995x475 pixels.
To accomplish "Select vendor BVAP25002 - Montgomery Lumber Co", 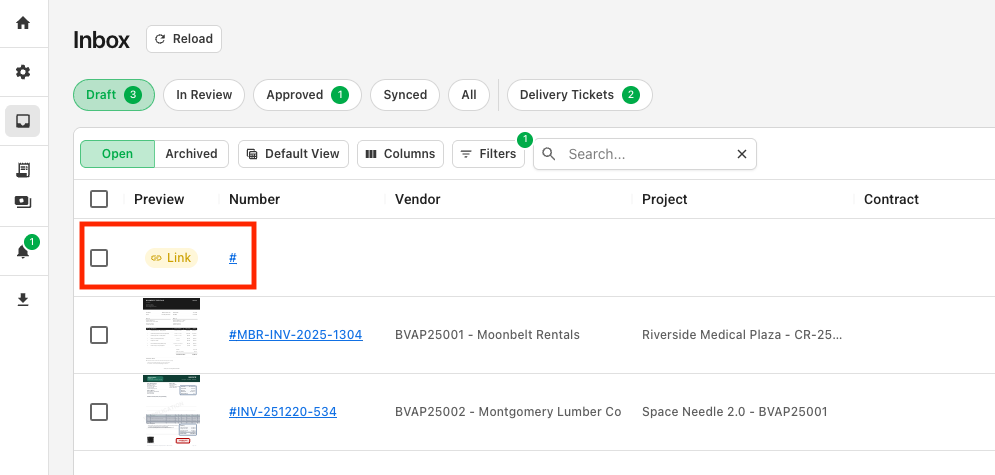I will (x=508, y=412).
